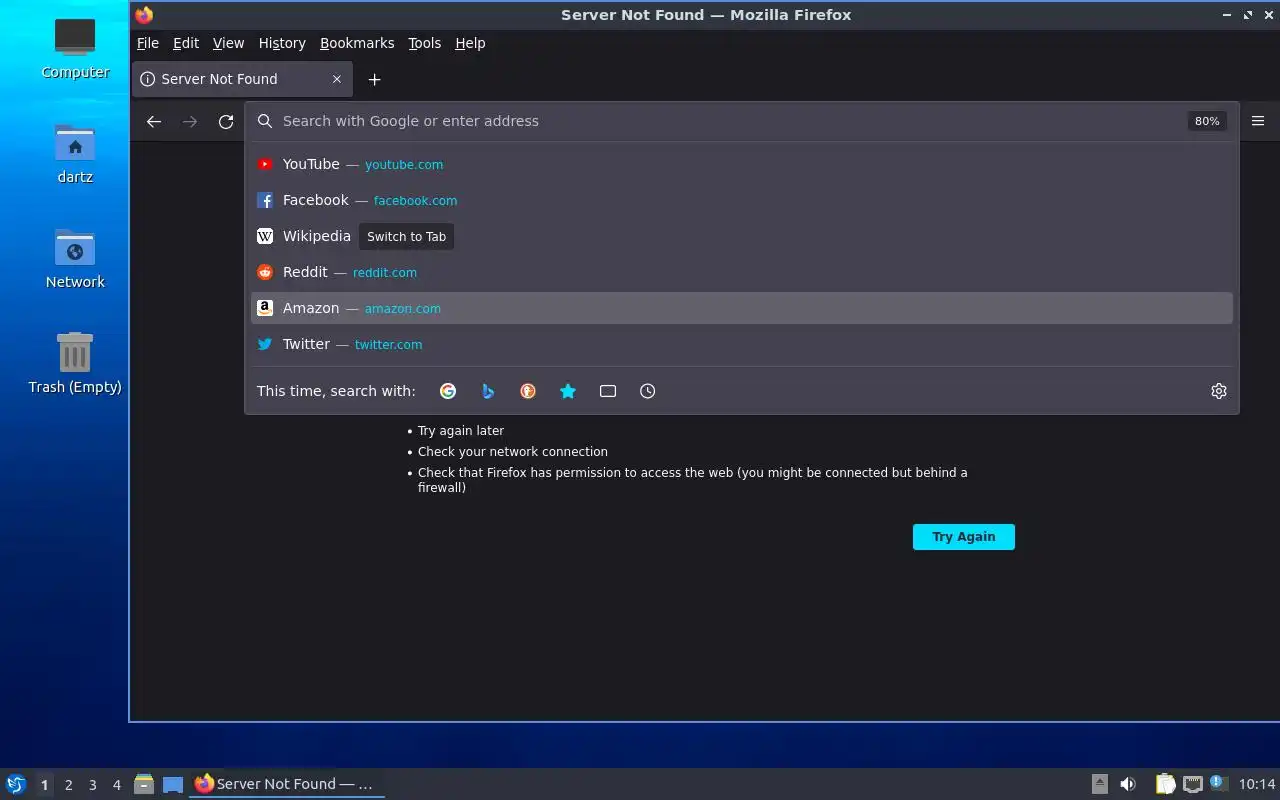
Task: Select the Network desktop icon
Action: point(75,259)
